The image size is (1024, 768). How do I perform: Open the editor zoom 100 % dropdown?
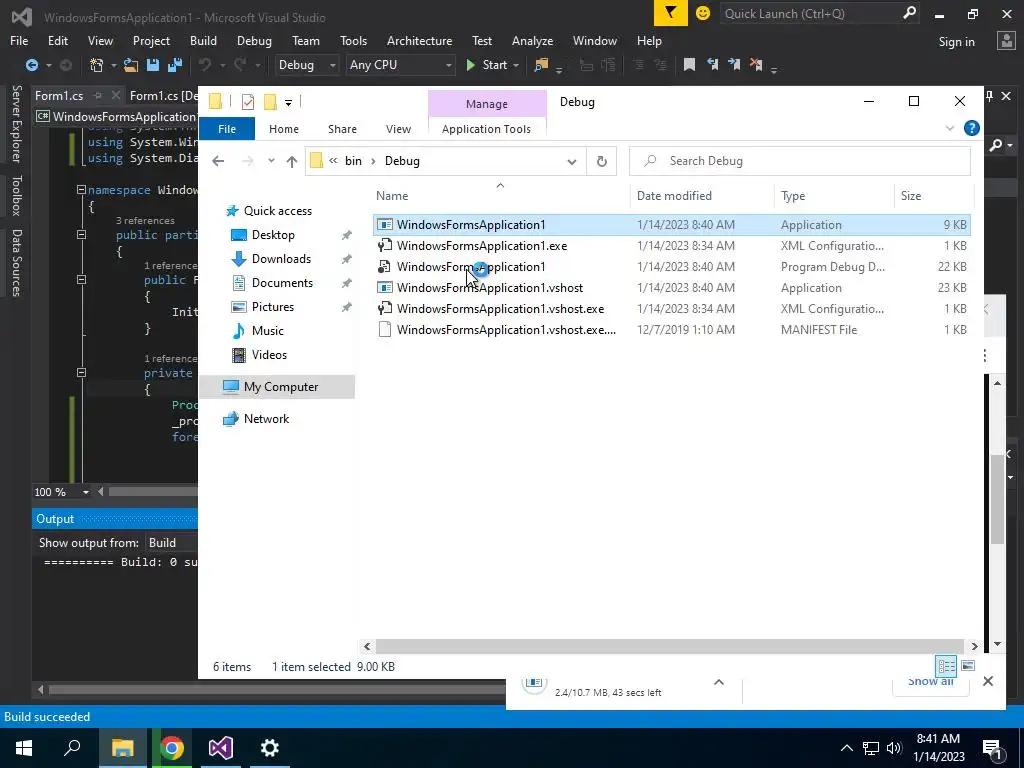[x=85, y=492]
